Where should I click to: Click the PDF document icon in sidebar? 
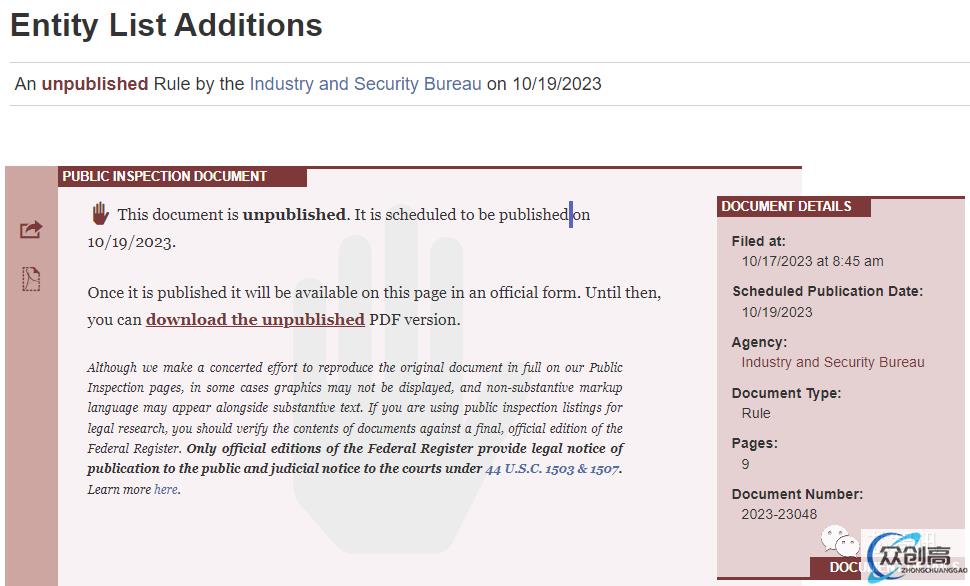(31, 279)
